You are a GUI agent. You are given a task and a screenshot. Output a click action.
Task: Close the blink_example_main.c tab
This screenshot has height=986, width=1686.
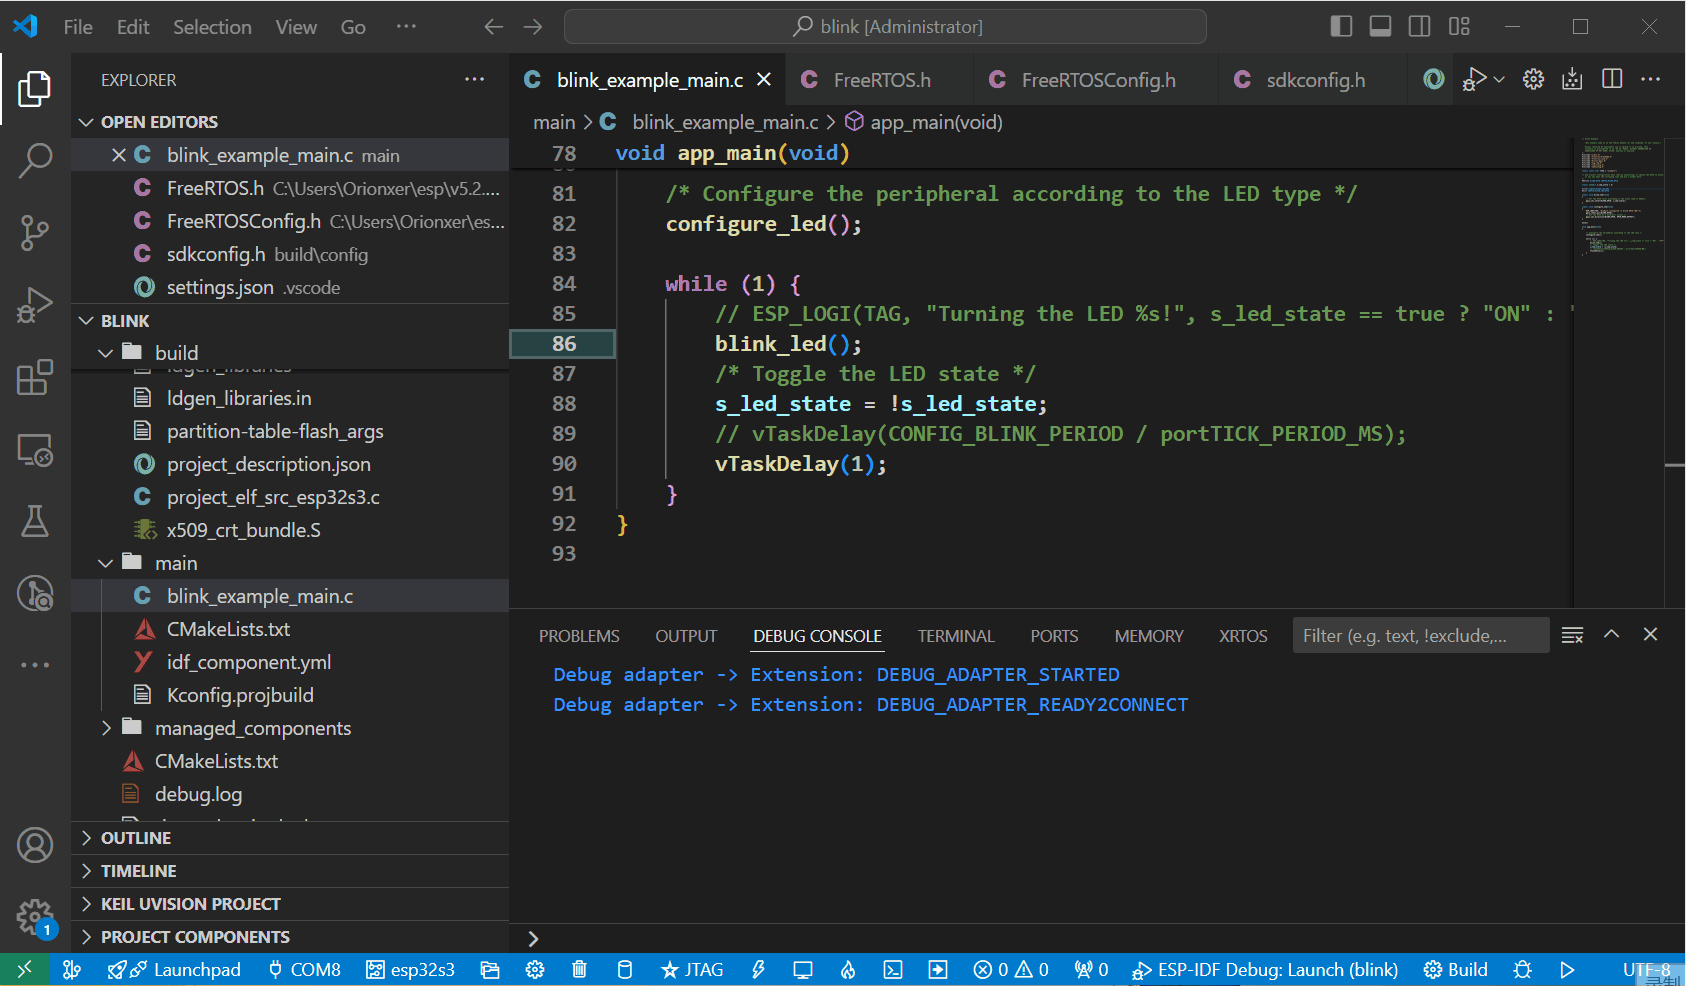click(x=764, y=79)
